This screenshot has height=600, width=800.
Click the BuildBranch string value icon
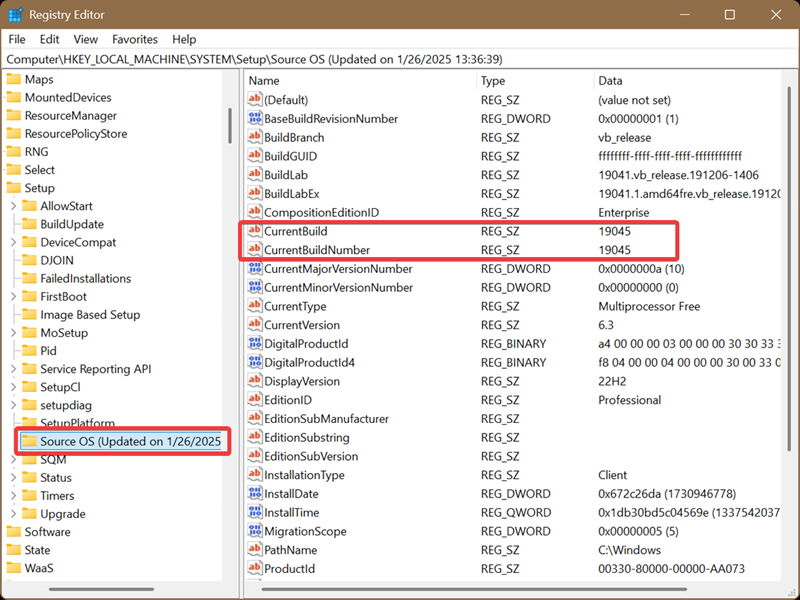click(255, 137)
